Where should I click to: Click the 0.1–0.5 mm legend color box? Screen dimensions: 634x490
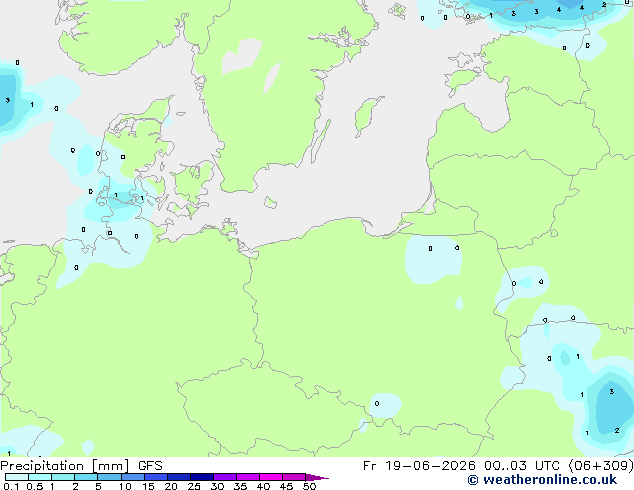click(17, 477)
